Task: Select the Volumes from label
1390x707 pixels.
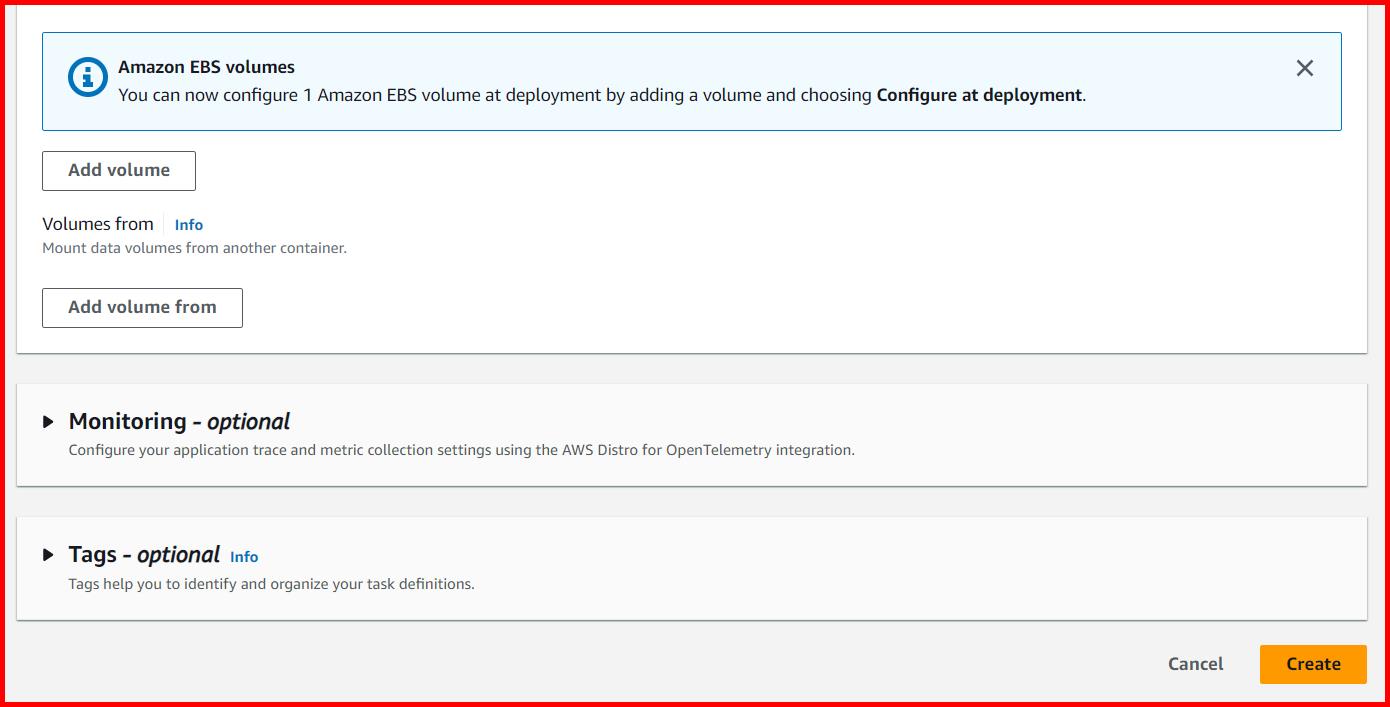Action: [x=97, y=224]
